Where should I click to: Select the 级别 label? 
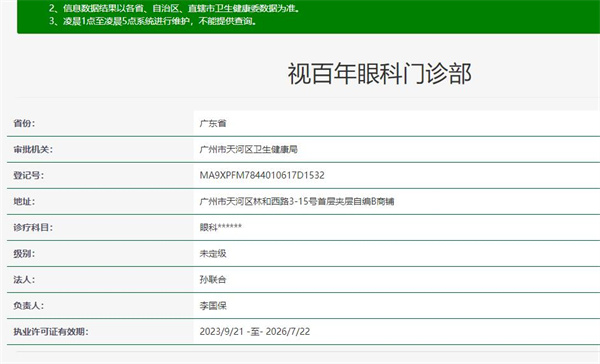(24, 253)
